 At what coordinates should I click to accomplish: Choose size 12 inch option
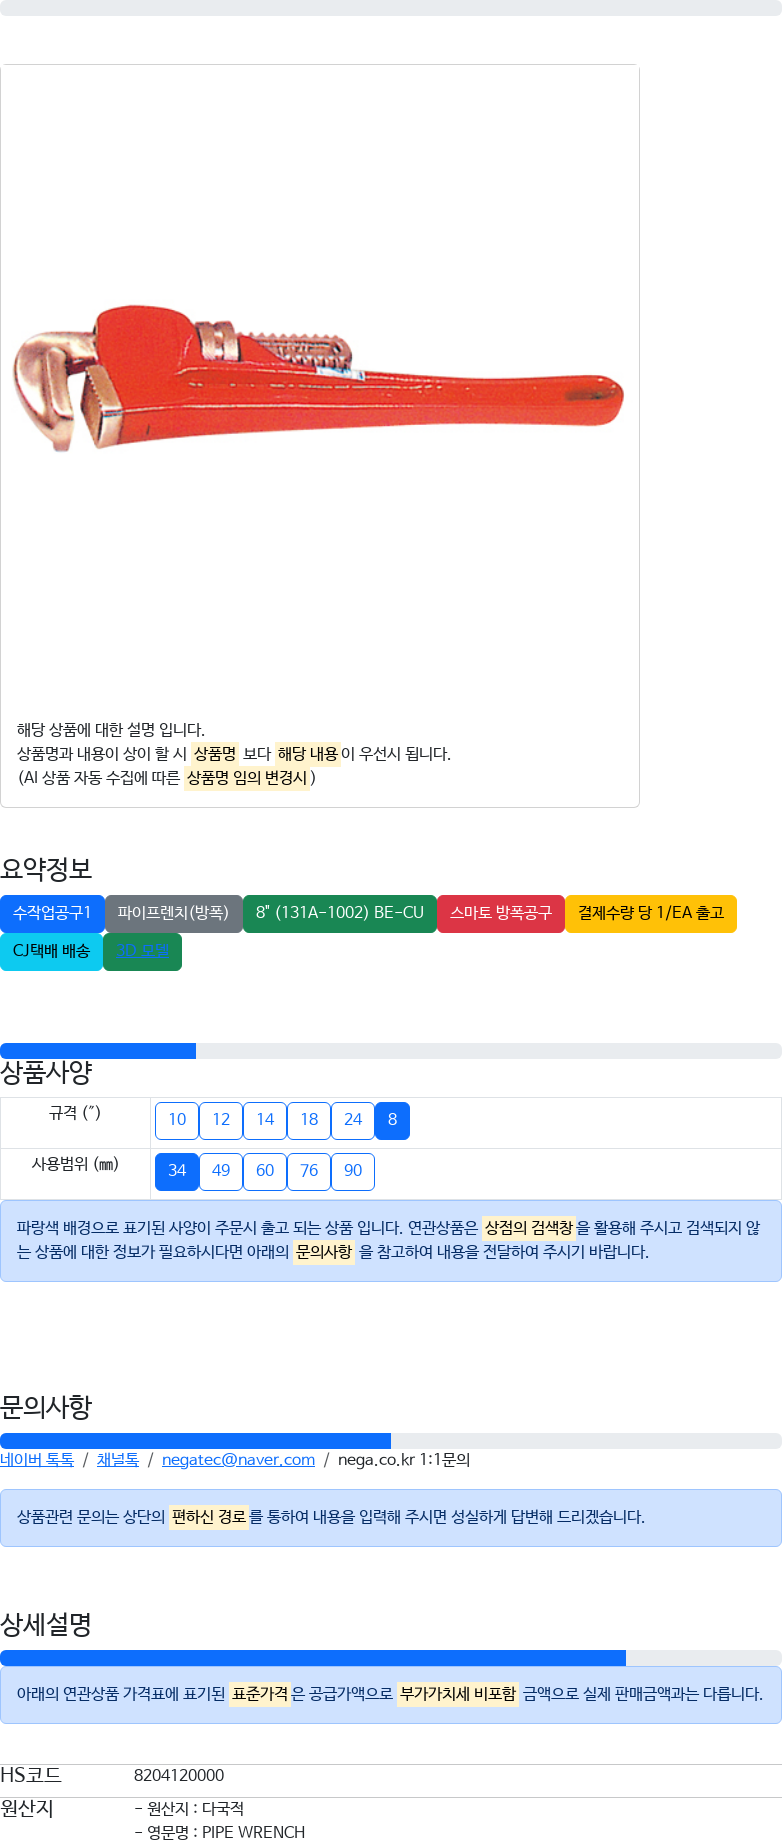(x=221, y=1120)
